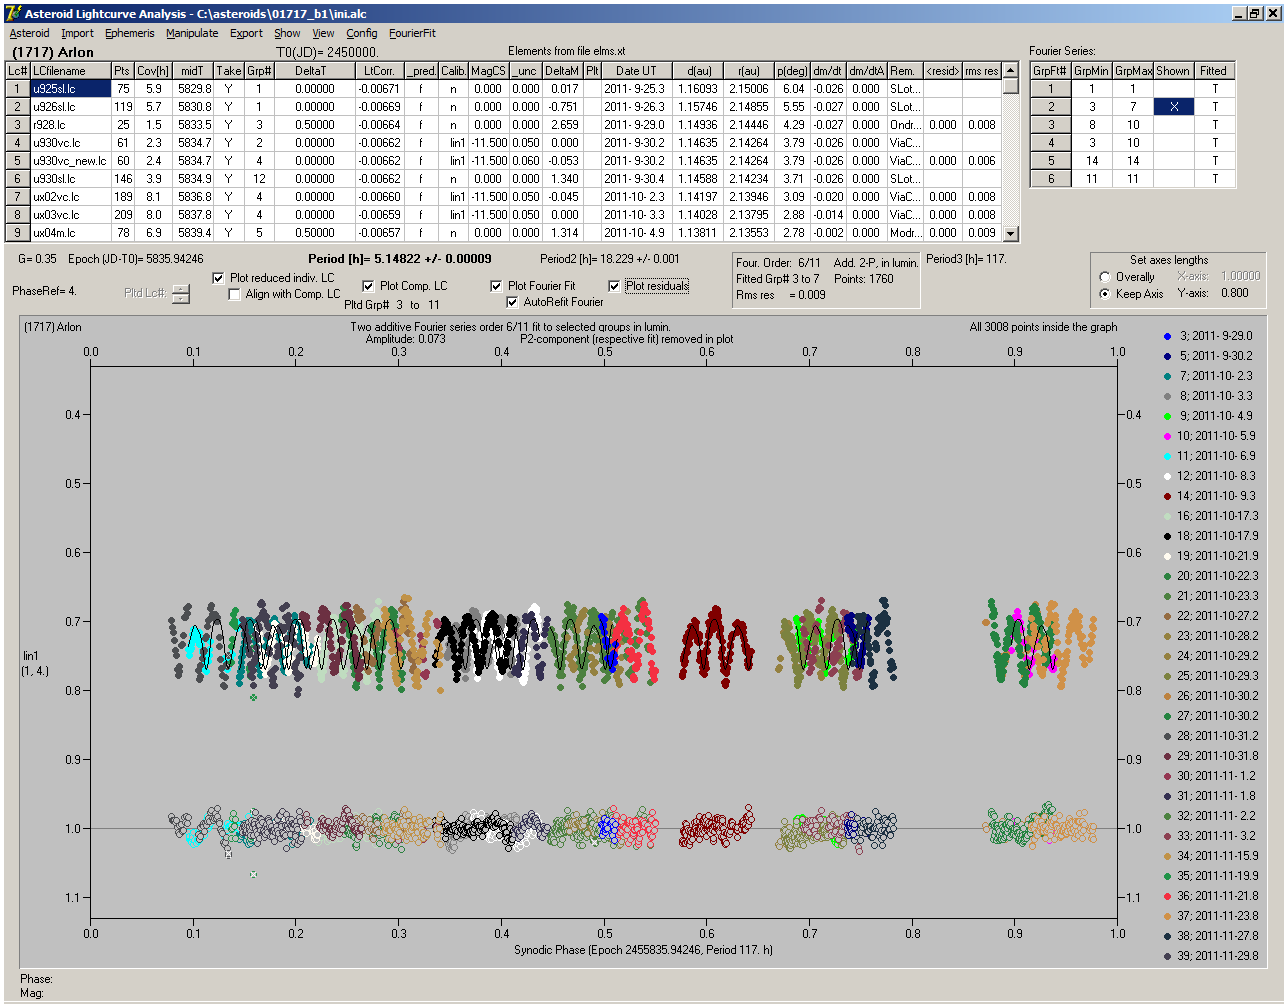Click the rms res column header
Viewport: 1288px width, 1004px height.
point(981,71)
